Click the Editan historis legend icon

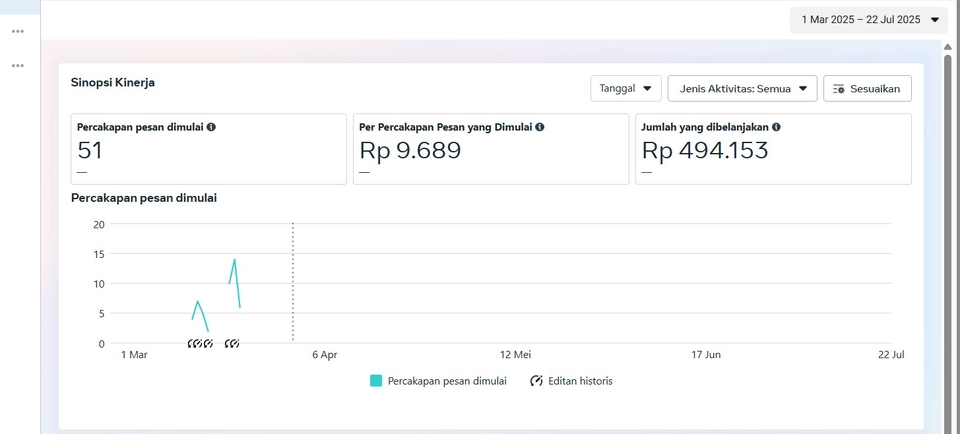coord(536,381)
